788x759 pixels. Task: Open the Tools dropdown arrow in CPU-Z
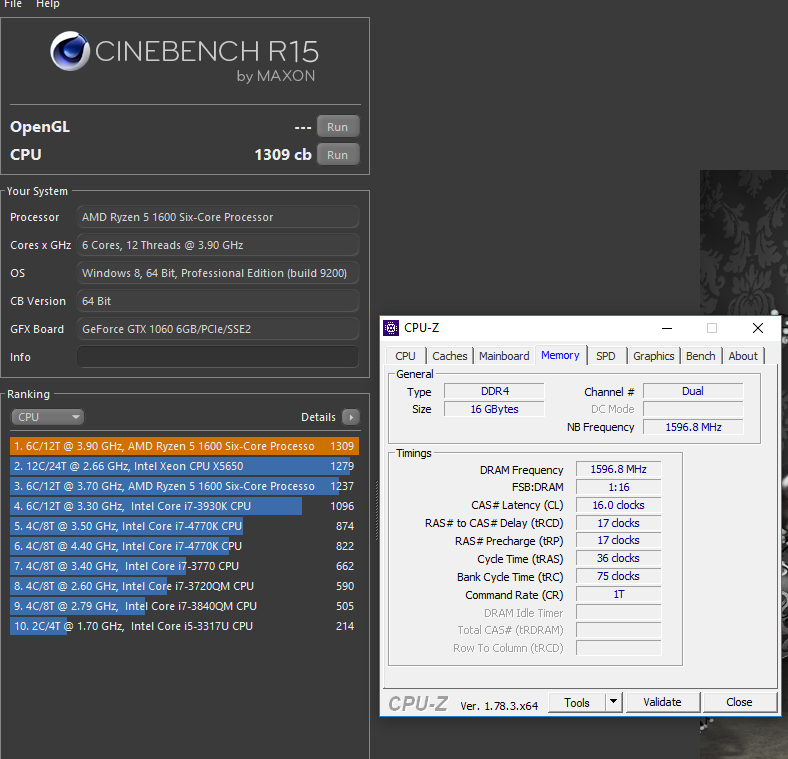613,702
